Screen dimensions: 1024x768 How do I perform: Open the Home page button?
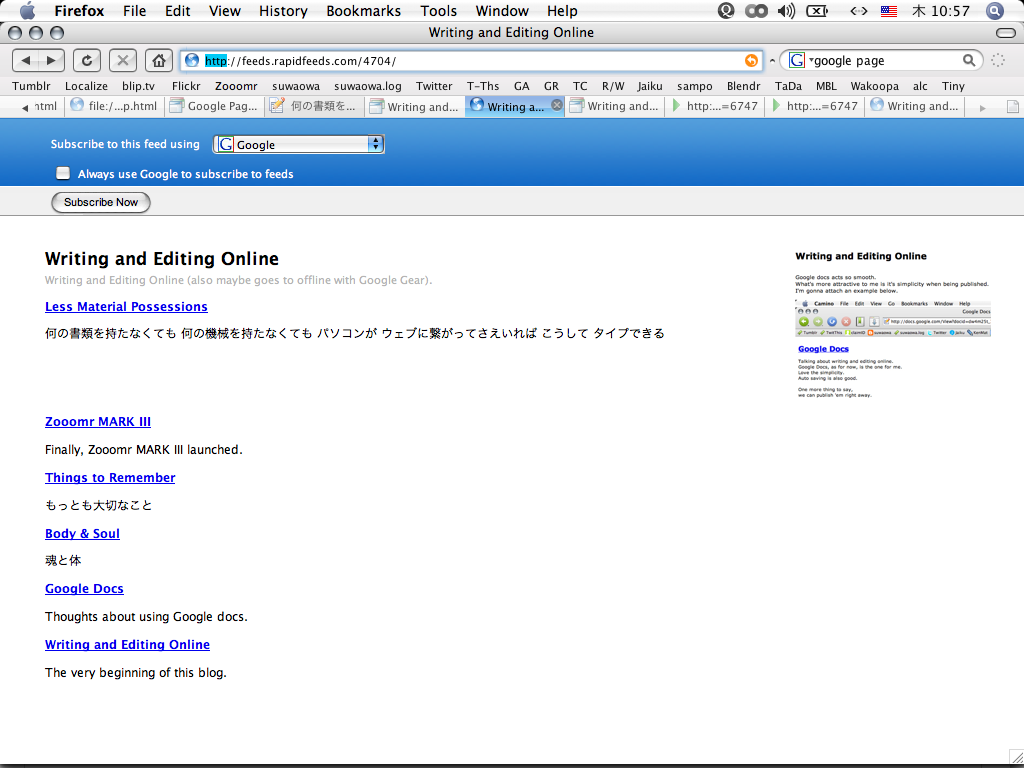pos(159,61)
